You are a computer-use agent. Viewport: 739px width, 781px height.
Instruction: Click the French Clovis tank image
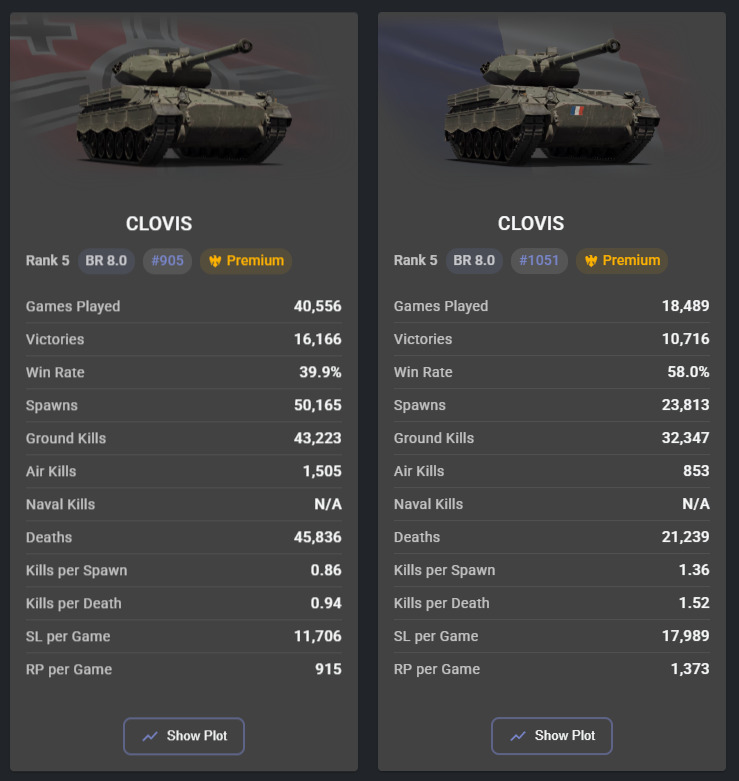(552, 102)
